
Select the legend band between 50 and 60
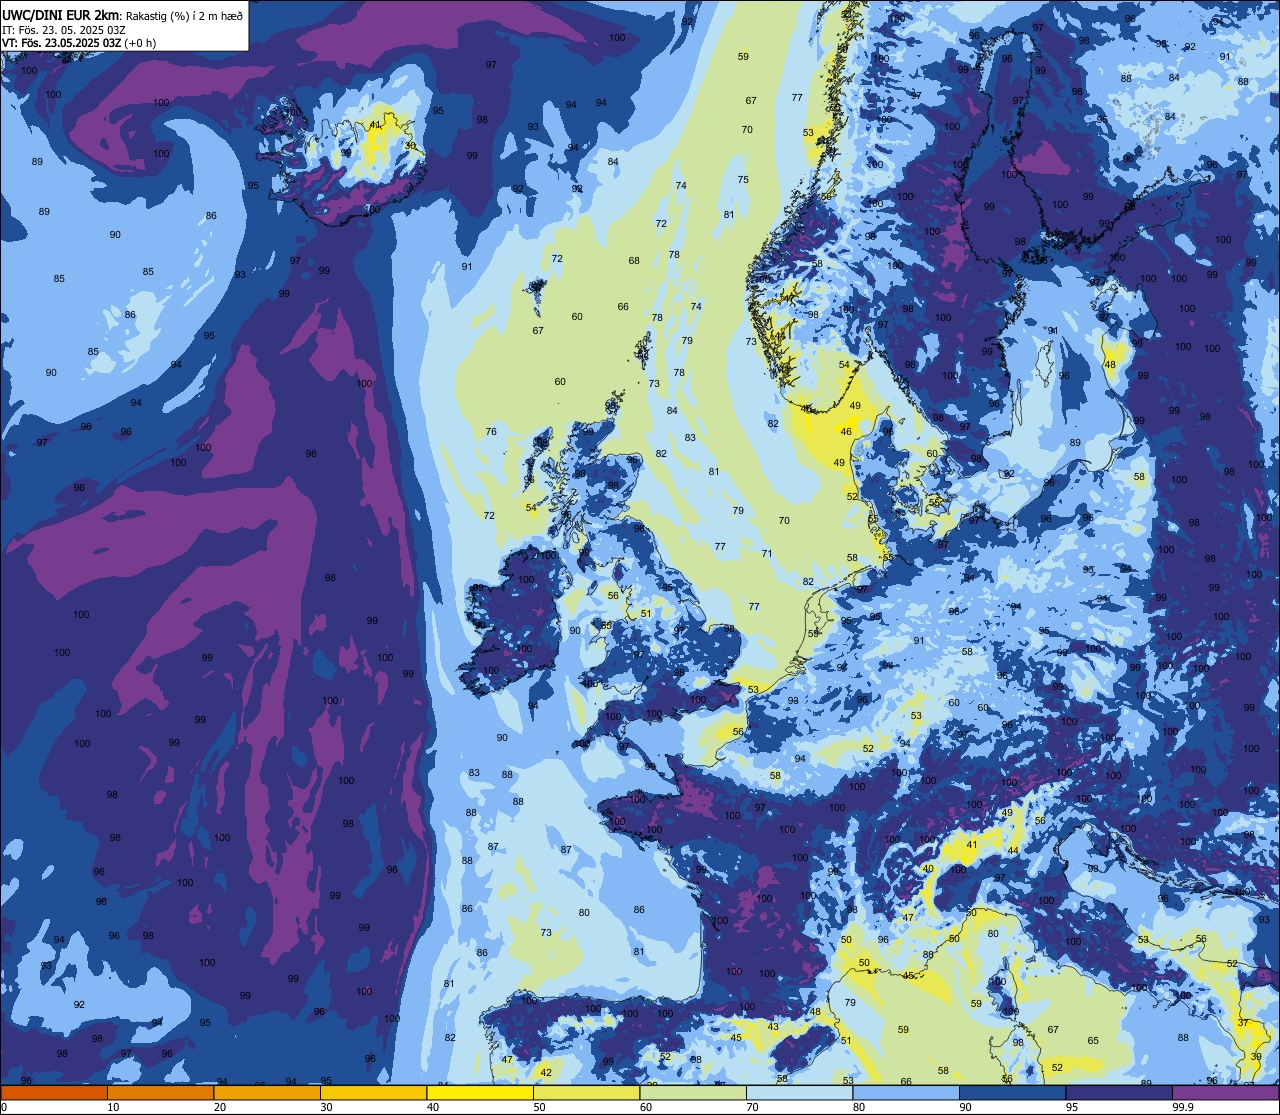click(586, 1092)
